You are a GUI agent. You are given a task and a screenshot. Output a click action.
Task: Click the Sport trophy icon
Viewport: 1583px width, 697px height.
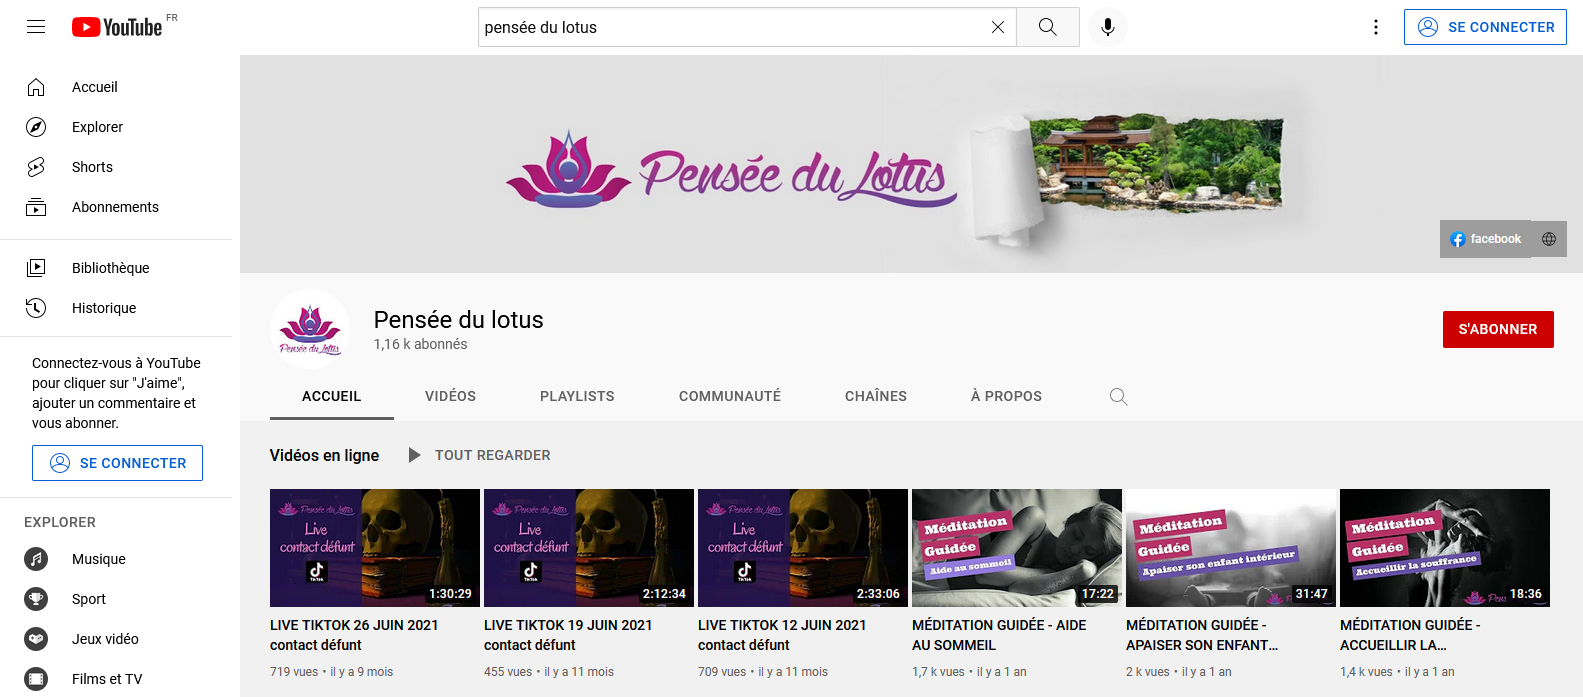[36, 599]
